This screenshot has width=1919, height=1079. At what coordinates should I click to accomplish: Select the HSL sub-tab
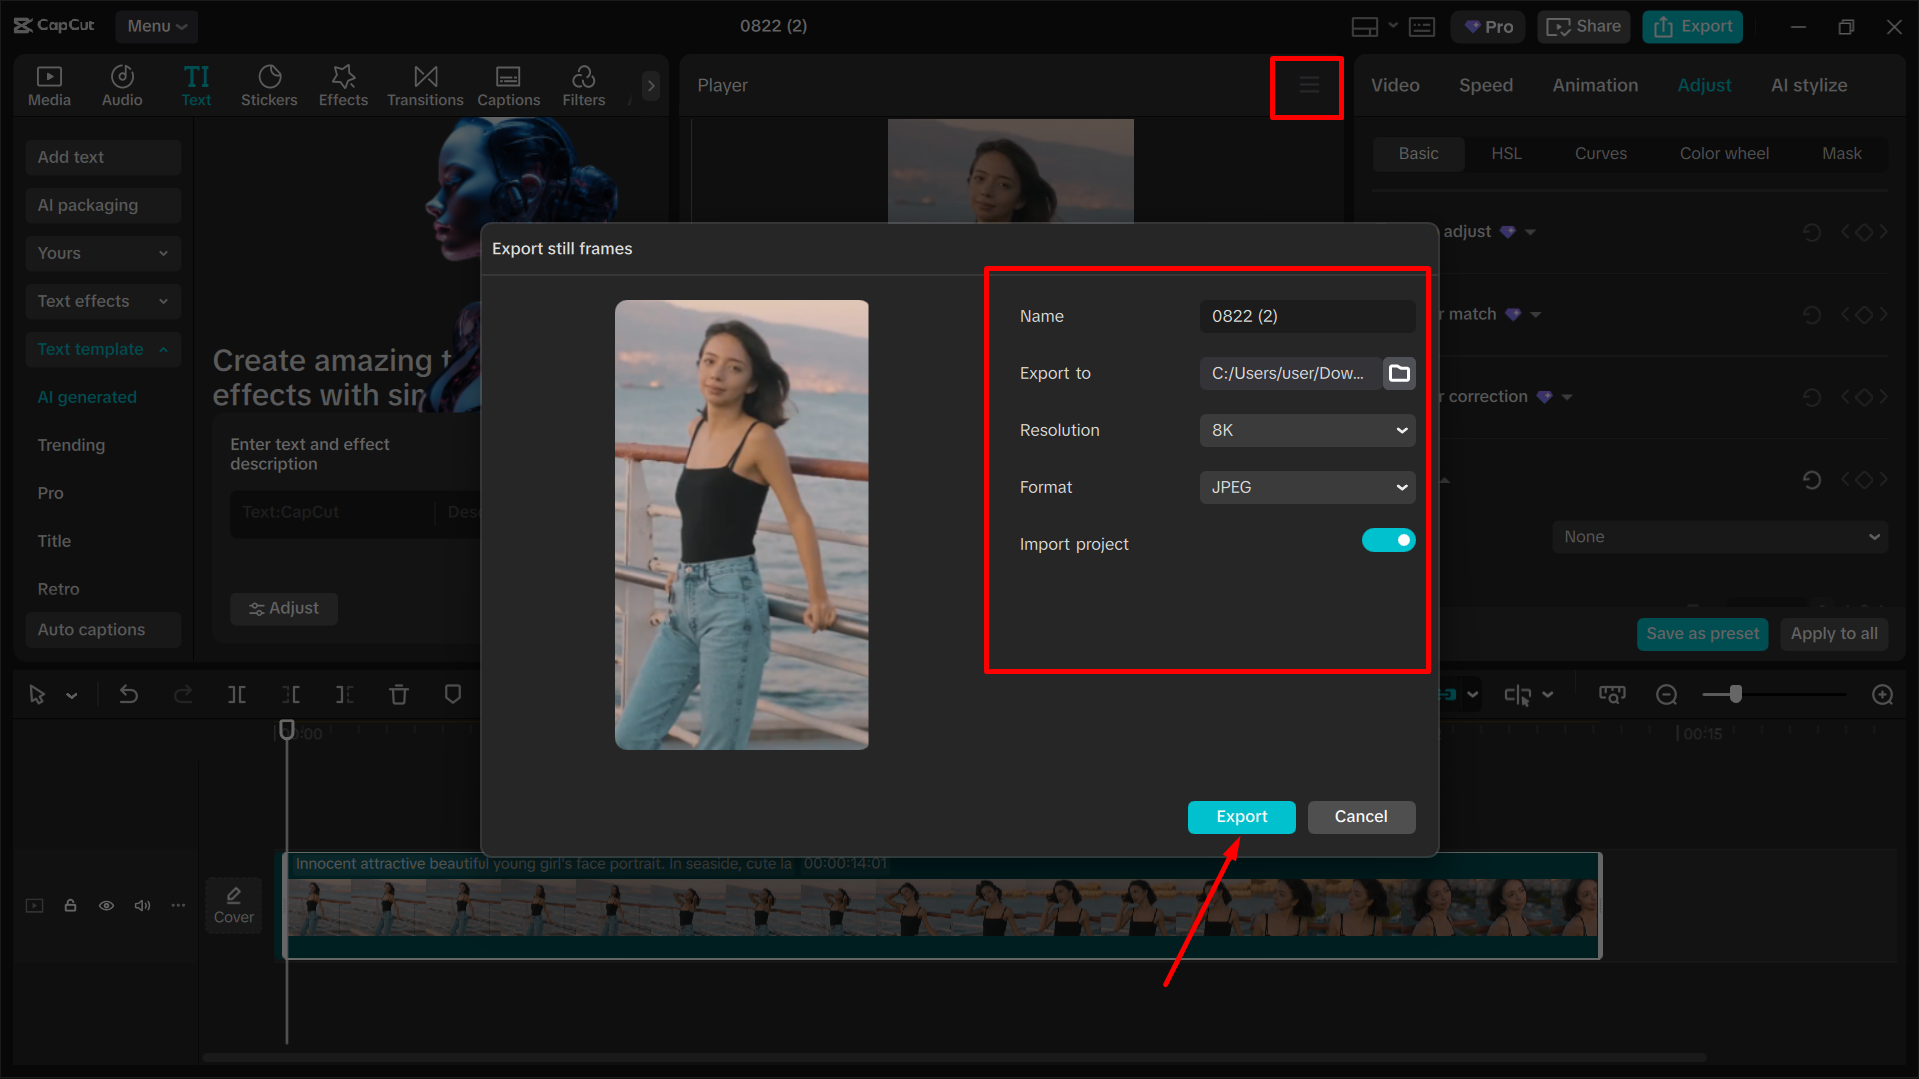(x=1506, y=154)
